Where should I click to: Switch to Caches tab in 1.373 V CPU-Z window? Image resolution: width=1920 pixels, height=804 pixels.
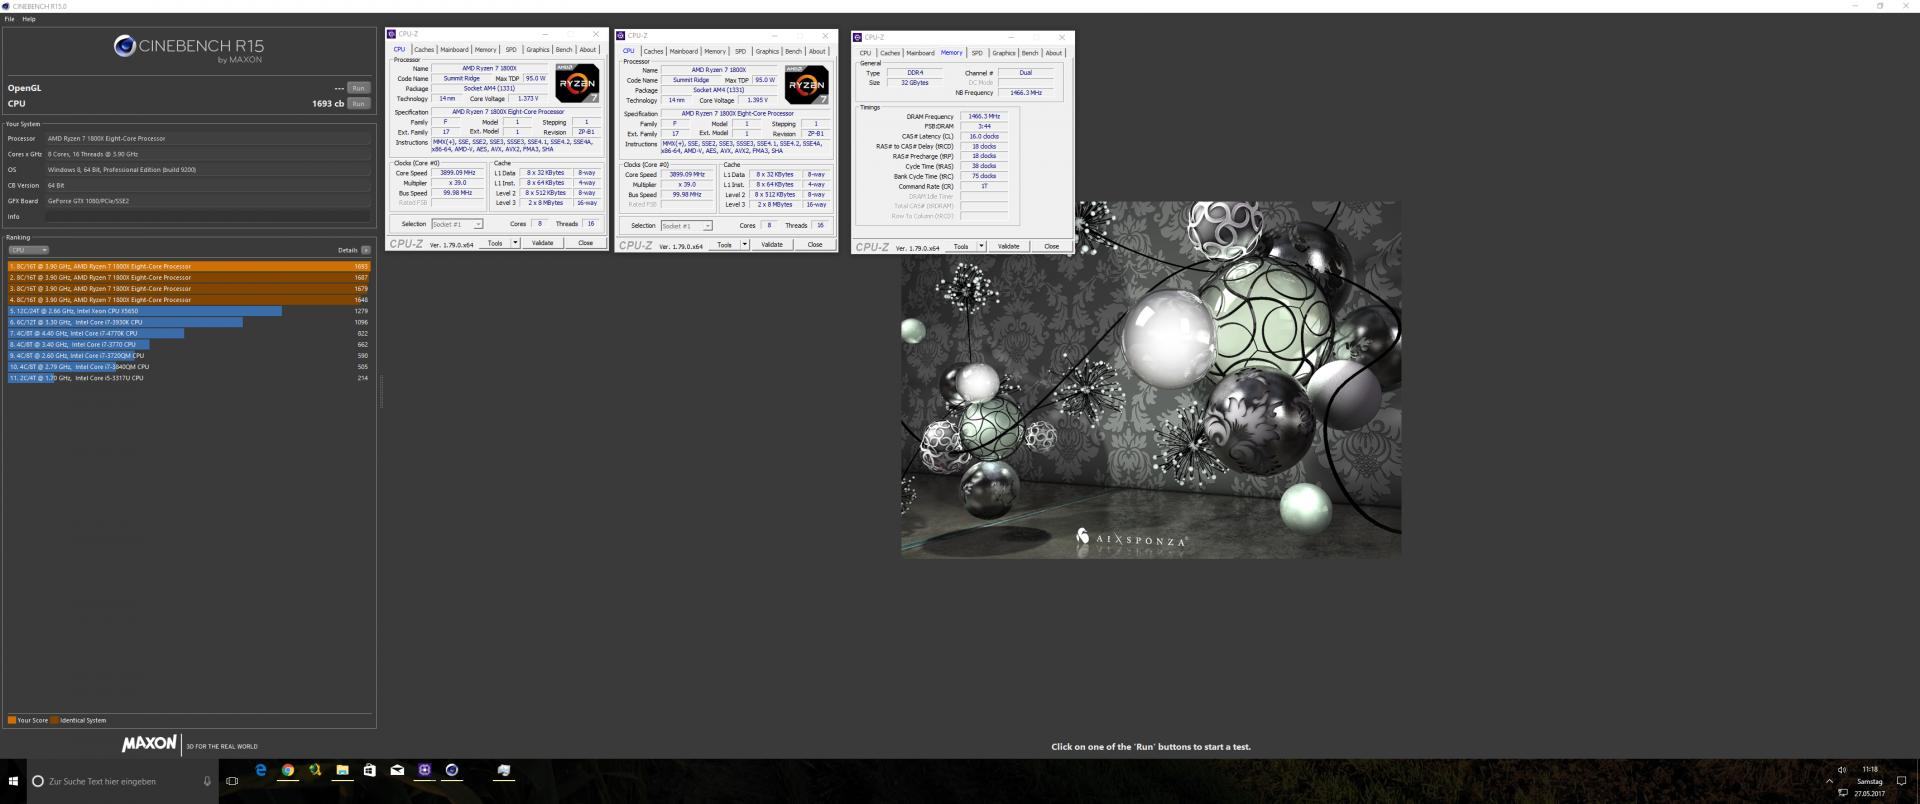point(424,49)
